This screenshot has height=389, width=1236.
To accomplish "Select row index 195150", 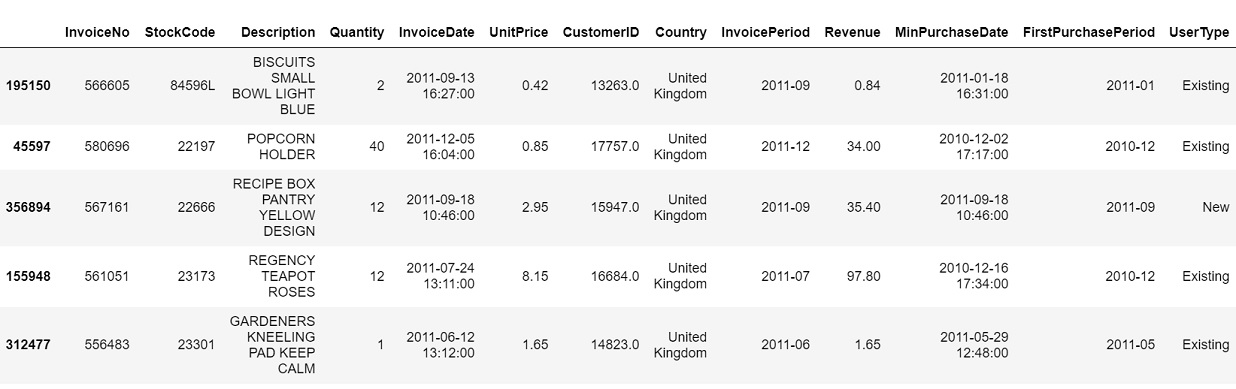I will [28, 85].
